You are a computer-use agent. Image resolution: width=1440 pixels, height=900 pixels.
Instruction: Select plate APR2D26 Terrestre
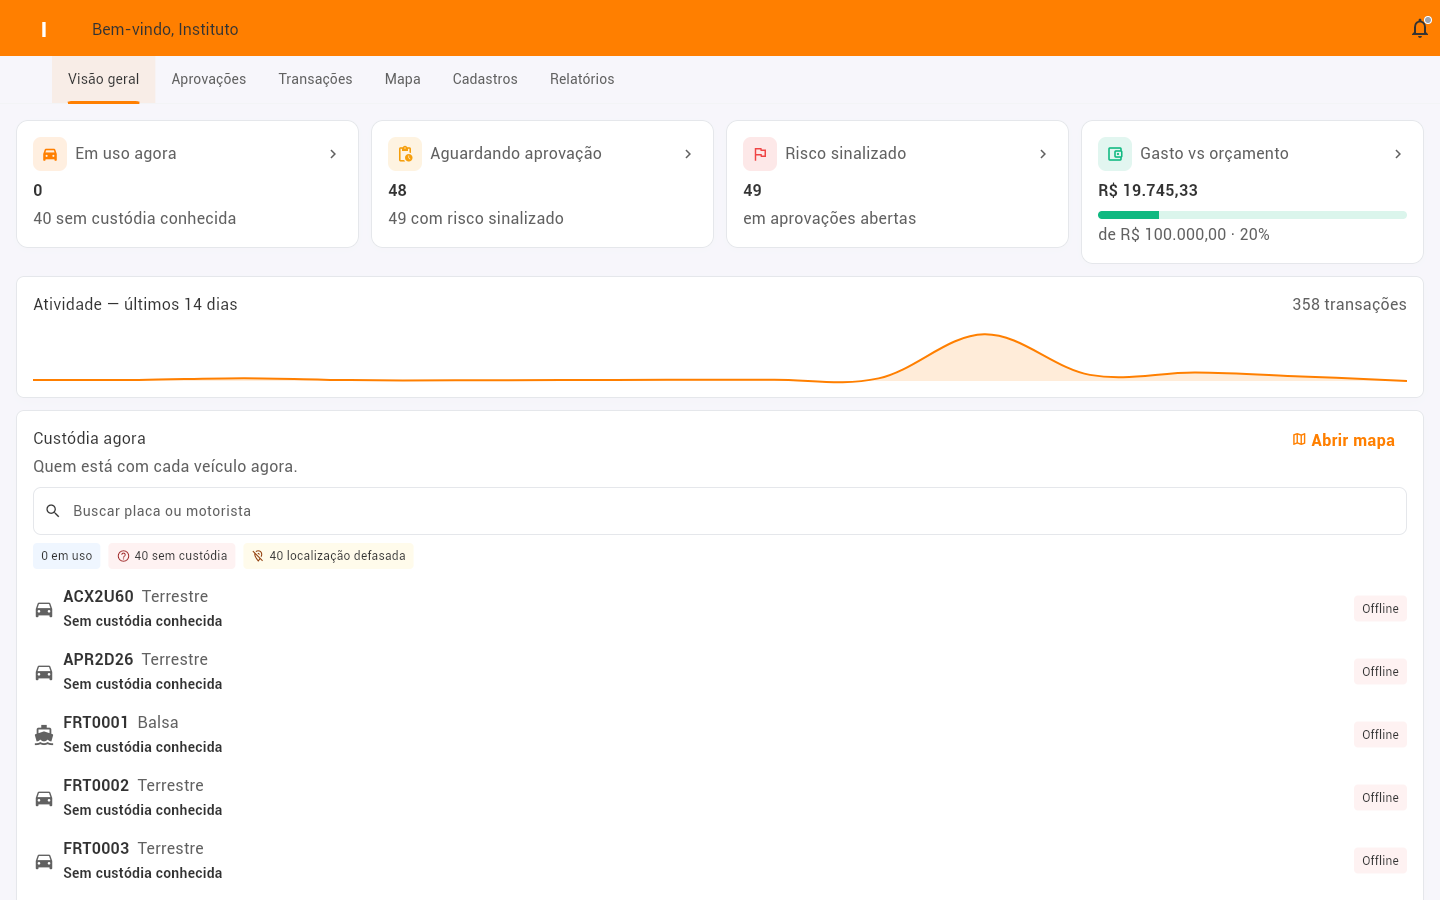pyautogui.click(x=136, y=660)
